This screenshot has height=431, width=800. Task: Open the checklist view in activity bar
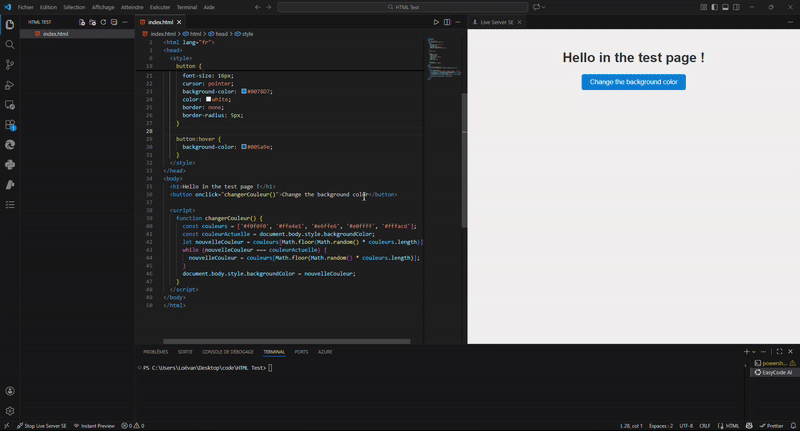(x=10, y=205)
